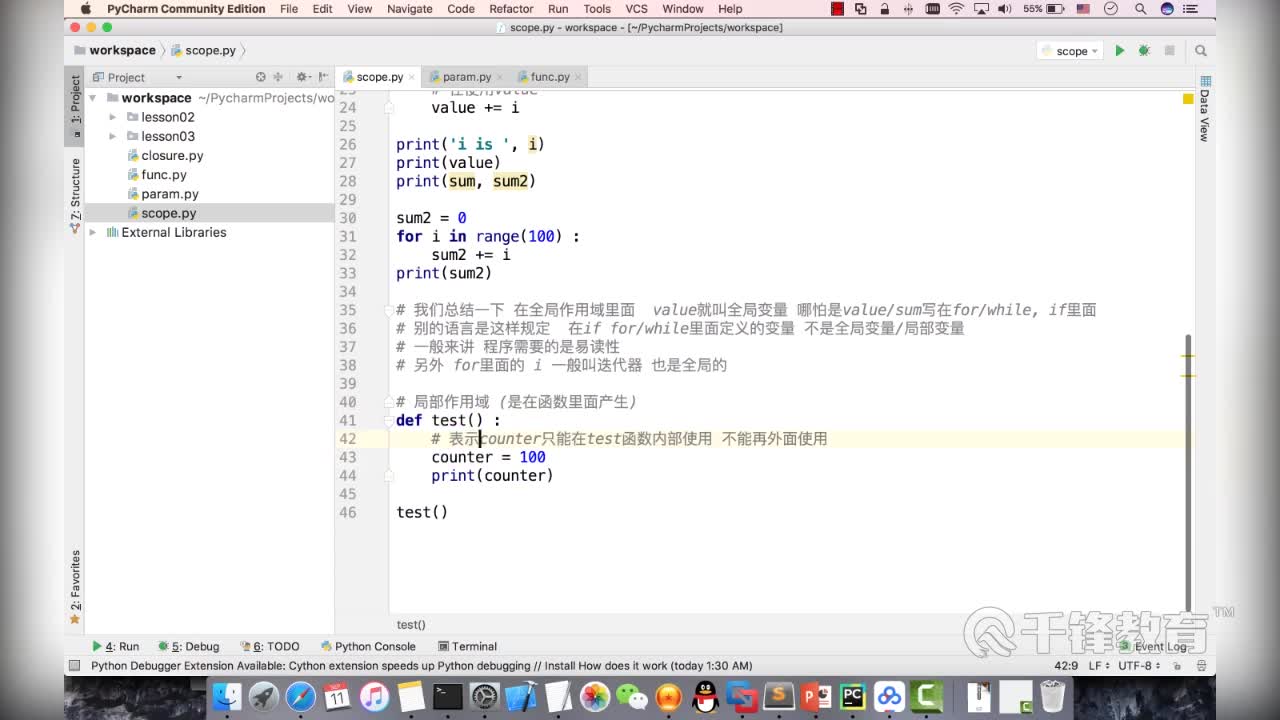
Task: Expand External Libraries in Project tree
Action: tap(92, 232)
